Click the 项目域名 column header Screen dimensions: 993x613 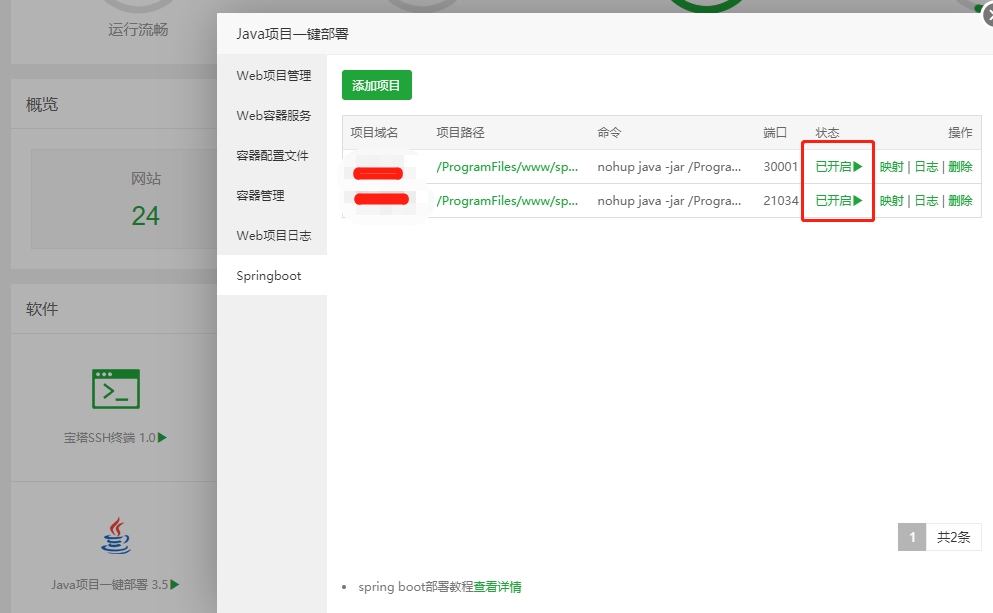click(374, 132)
